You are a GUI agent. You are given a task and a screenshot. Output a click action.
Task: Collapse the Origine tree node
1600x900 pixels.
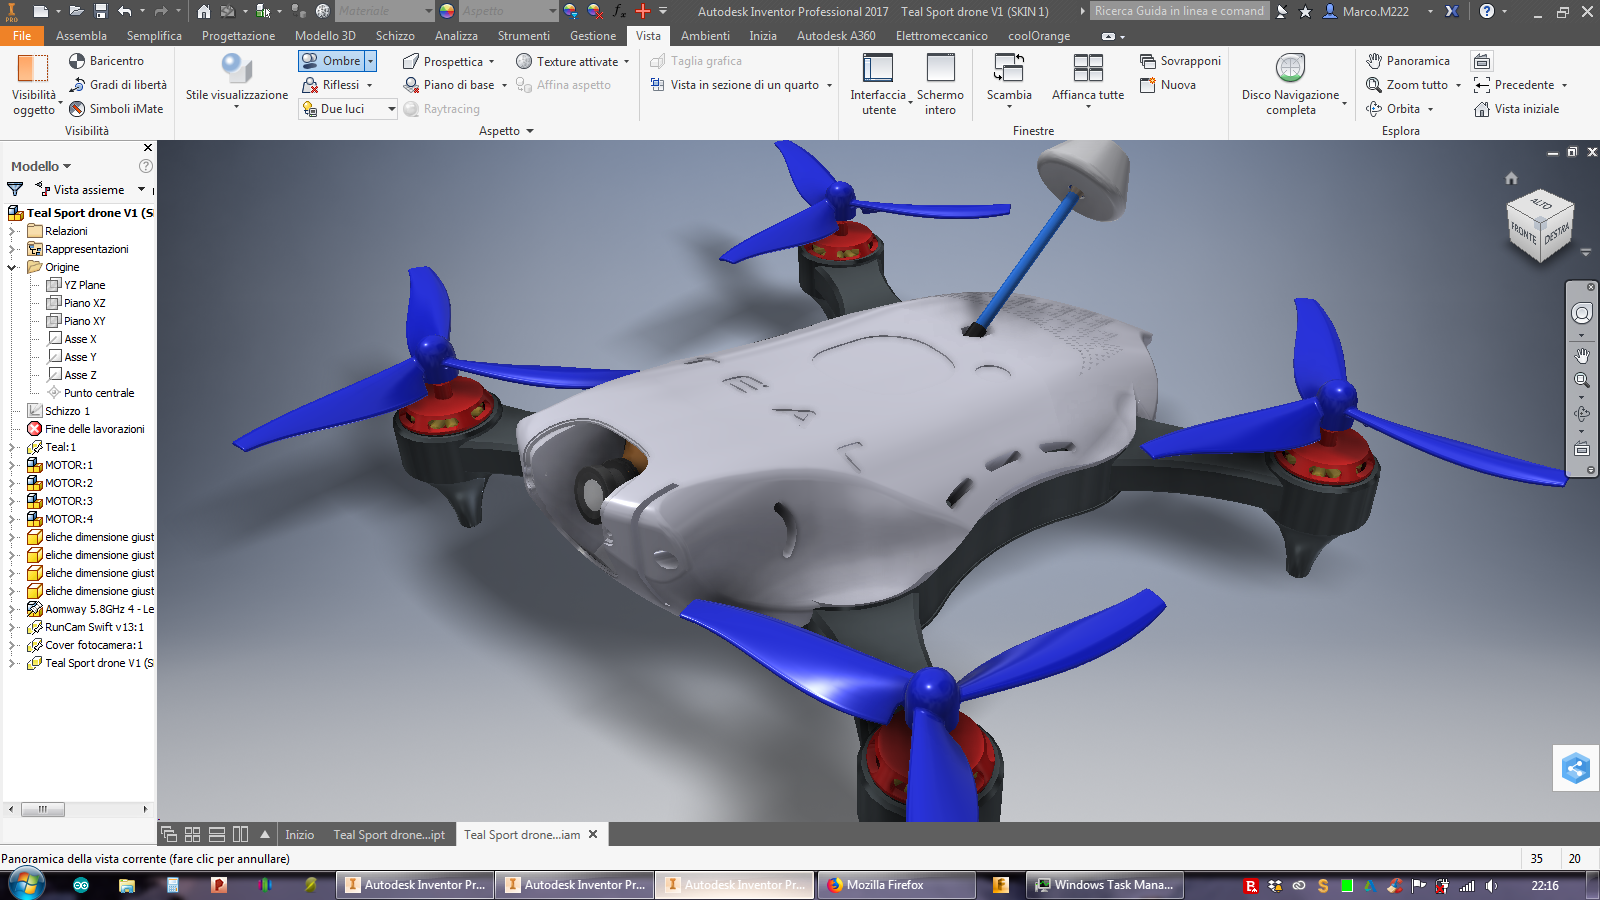13,267
